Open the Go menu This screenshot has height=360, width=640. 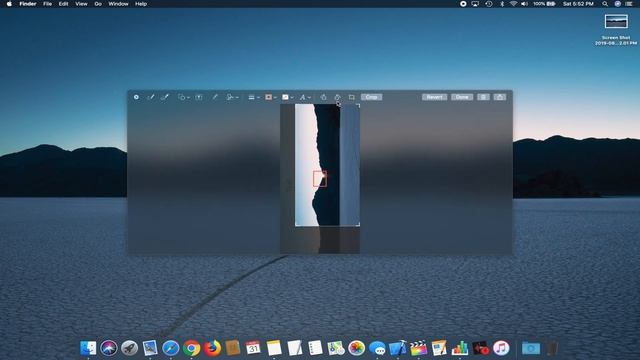[98, 4]
